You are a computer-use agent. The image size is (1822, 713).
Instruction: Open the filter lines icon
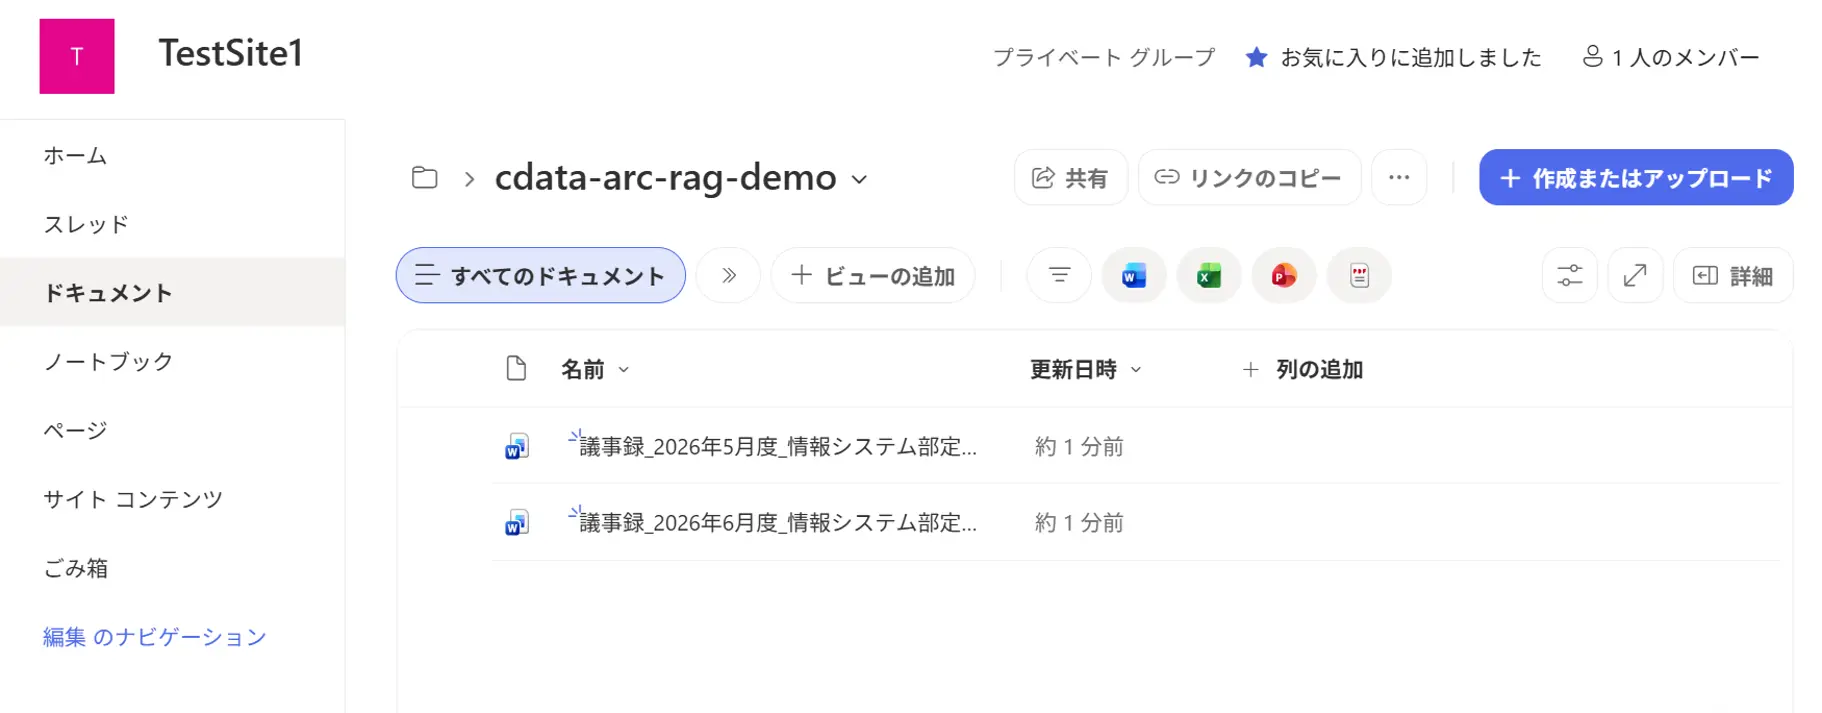tap(1059, 275)
